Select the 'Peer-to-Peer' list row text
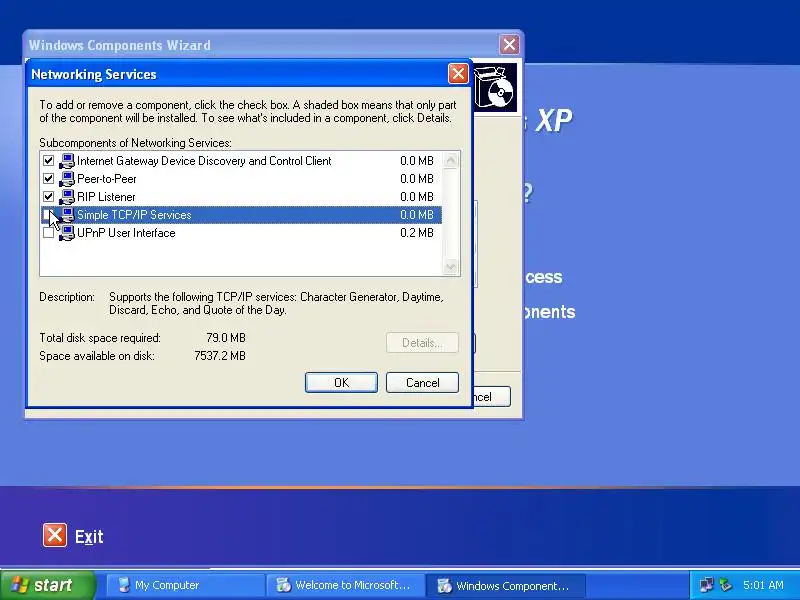This screenshot has width=800, height=600. click(x=107, y=179)
